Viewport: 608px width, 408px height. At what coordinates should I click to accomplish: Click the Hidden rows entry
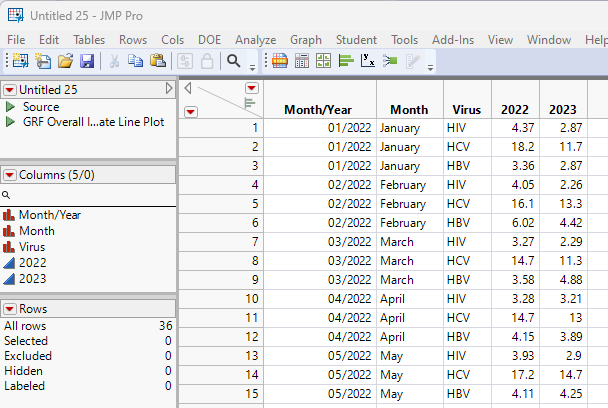pos(88,371)
